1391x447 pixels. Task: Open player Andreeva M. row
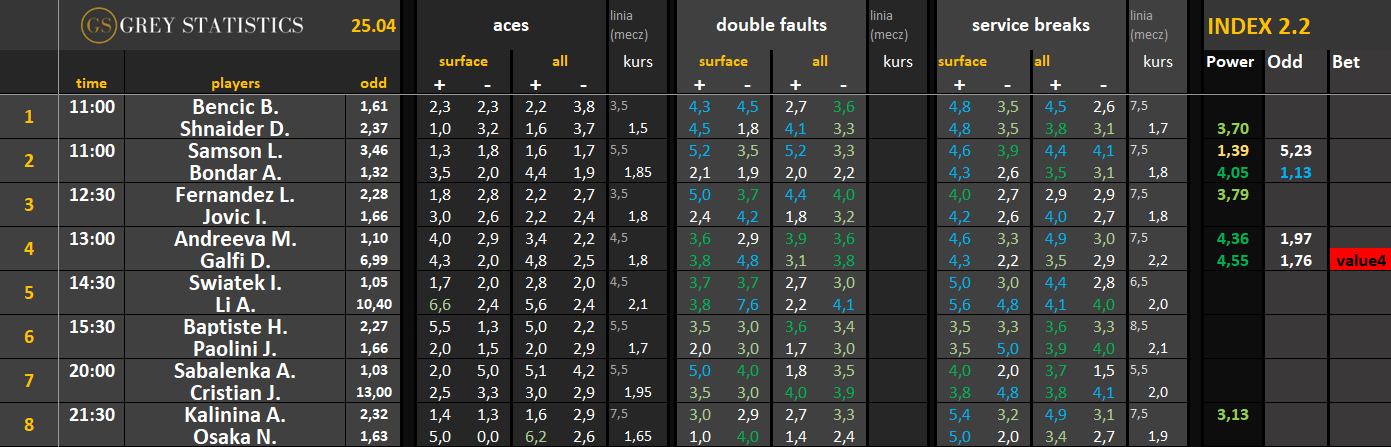[x=236, y=239]
